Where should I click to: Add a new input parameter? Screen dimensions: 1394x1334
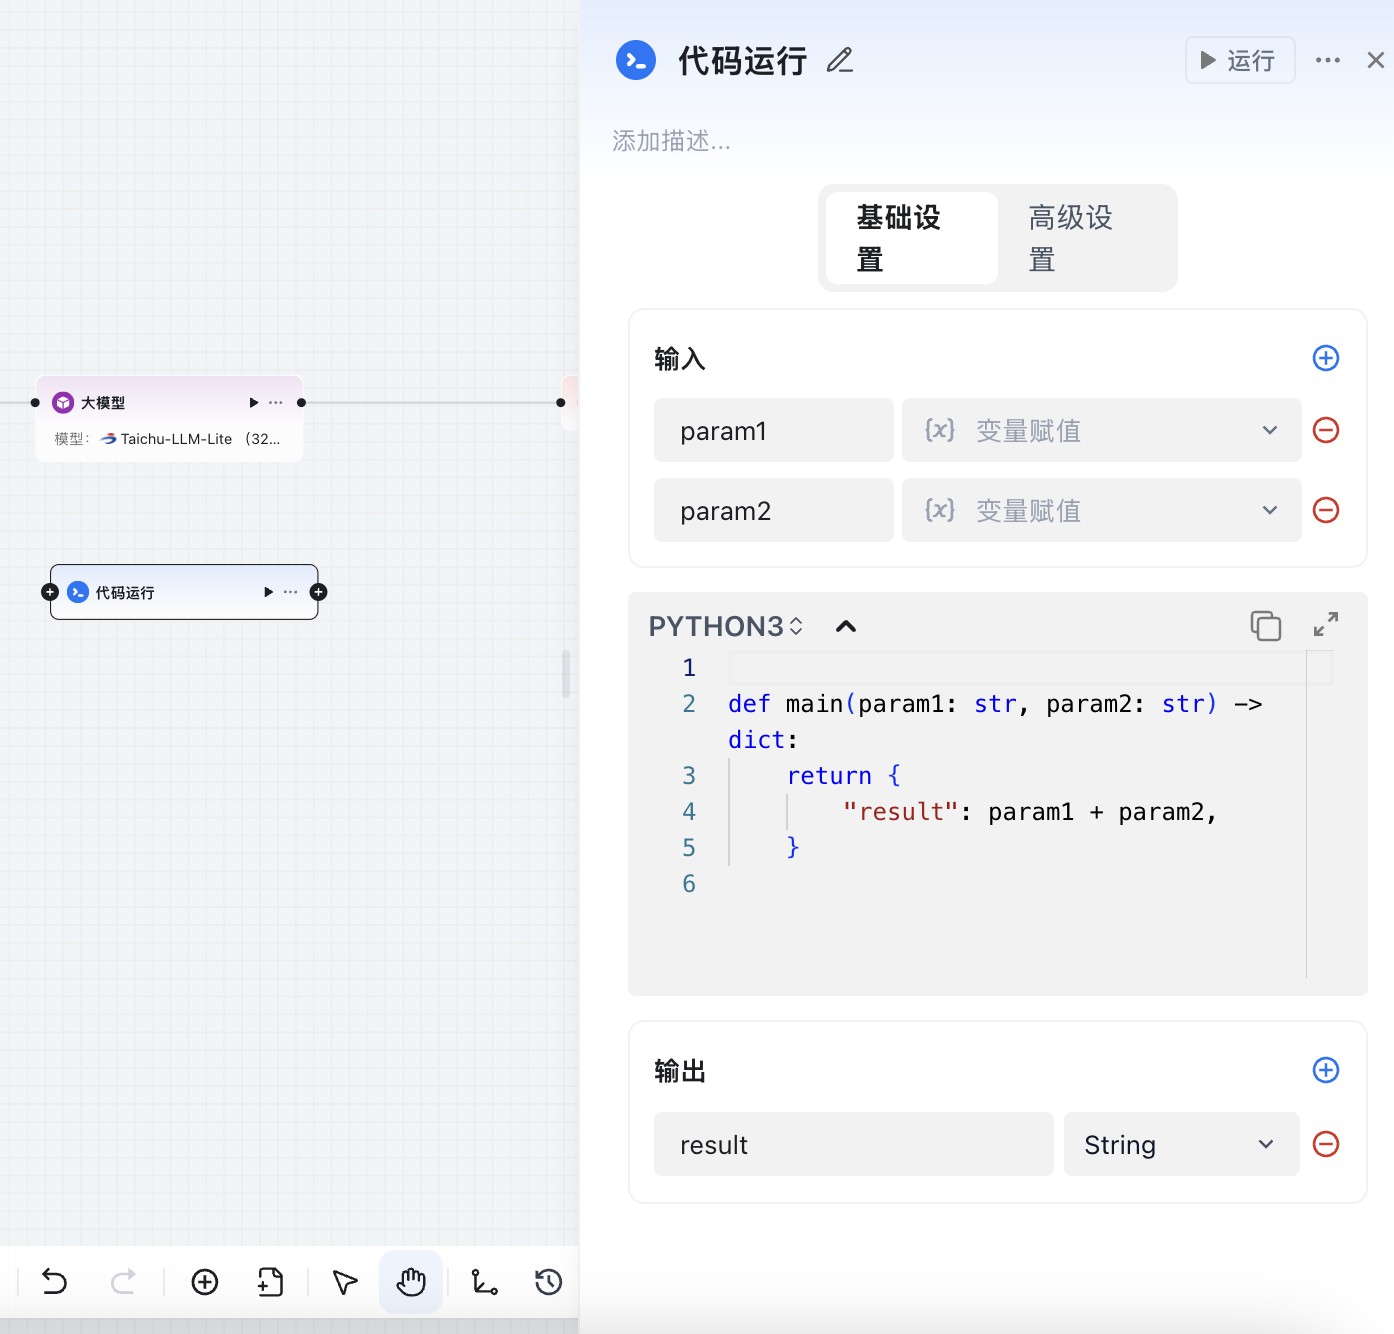pos(1326,358)
